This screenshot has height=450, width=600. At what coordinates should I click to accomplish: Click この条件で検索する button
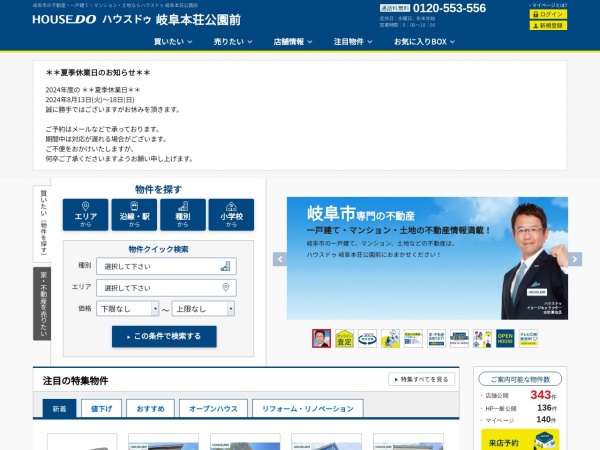click(x=164, y=336)
